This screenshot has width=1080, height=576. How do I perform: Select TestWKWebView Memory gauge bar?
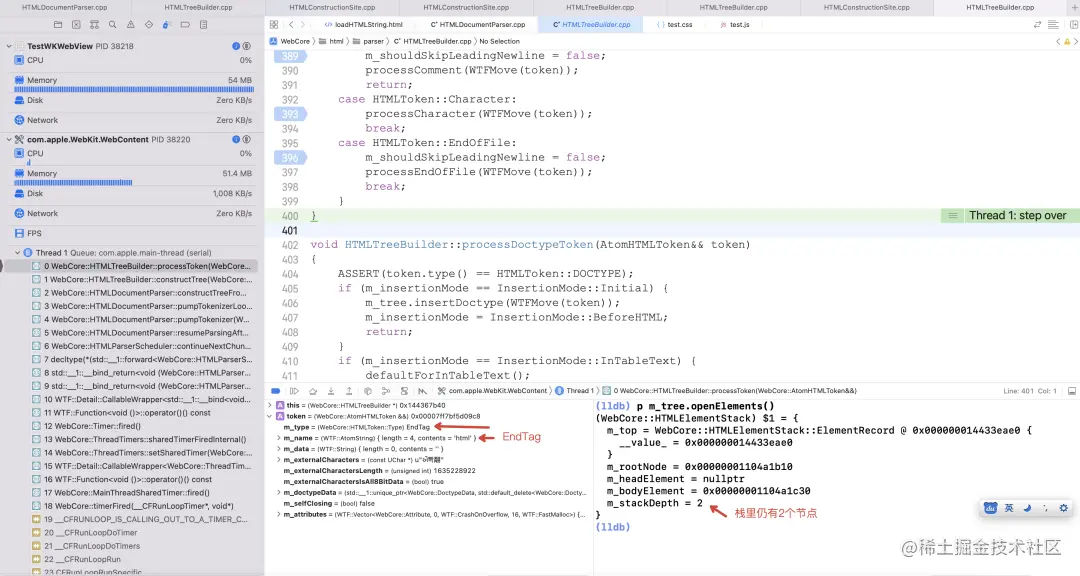[x=134, y=90]
